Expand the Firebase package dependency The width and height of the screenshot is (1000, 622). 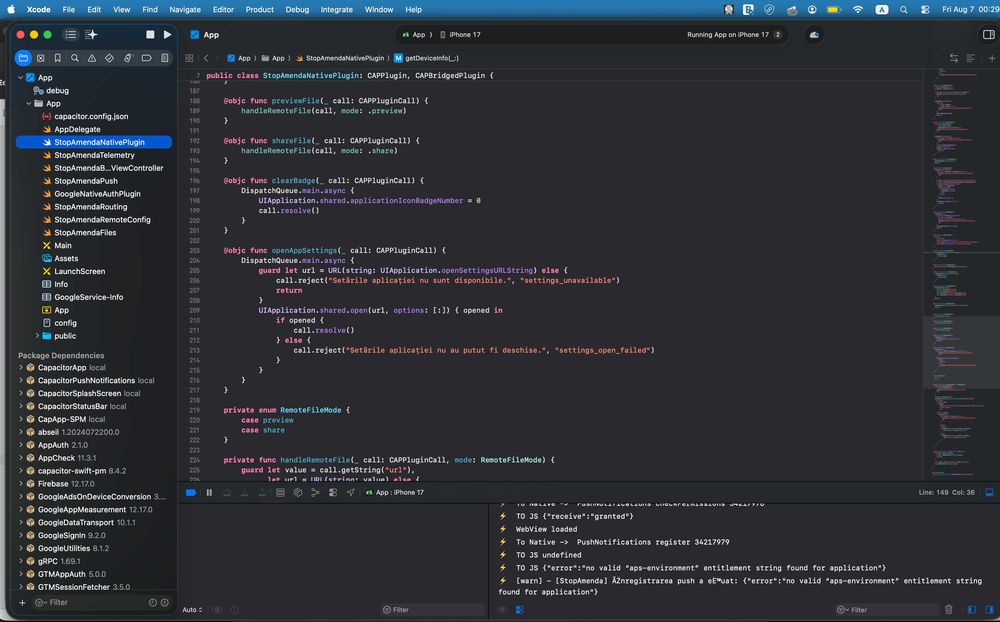point(21,484)
